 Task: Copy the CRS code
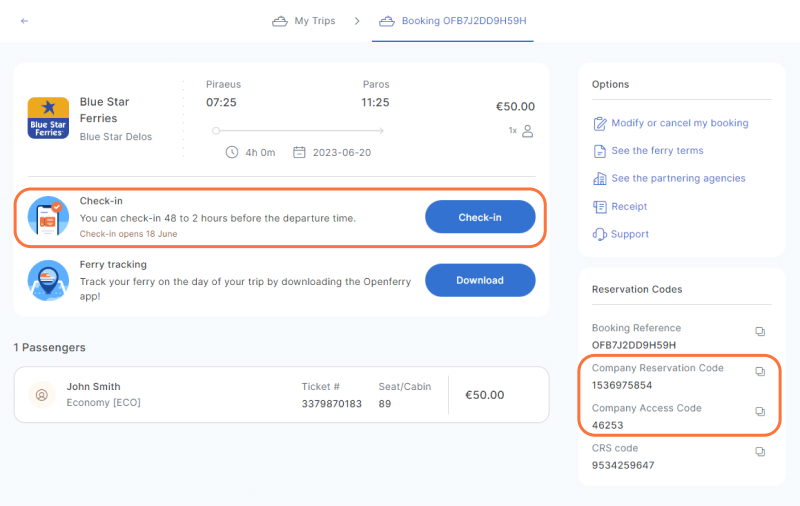[760, 451]
